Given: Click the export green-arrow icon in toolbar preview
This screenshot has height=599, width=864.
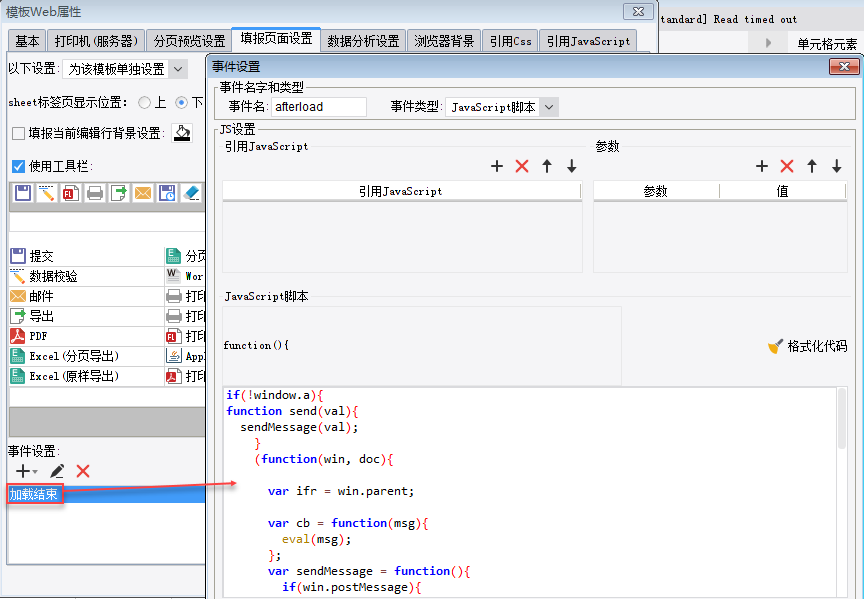Looking at the screenshot, I should (x=118, y=193).
